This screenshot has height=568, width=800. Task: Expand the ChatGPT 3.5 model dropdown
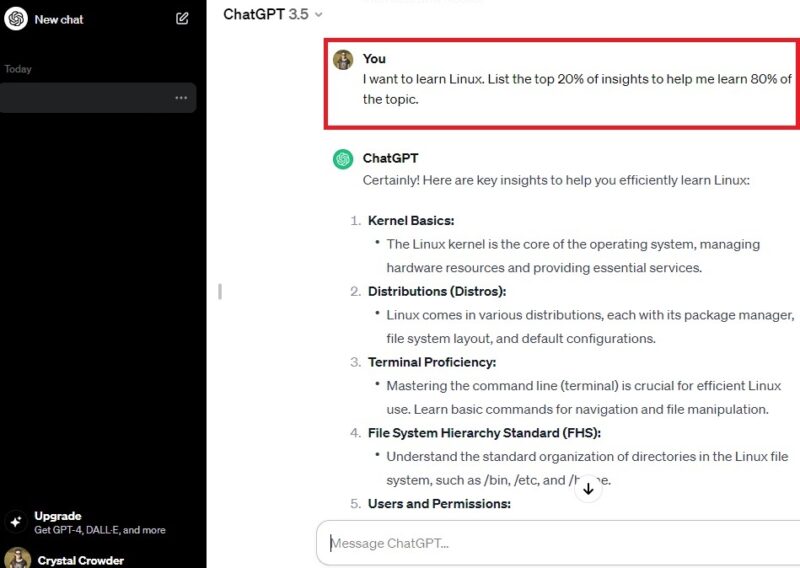coord(273,14)
